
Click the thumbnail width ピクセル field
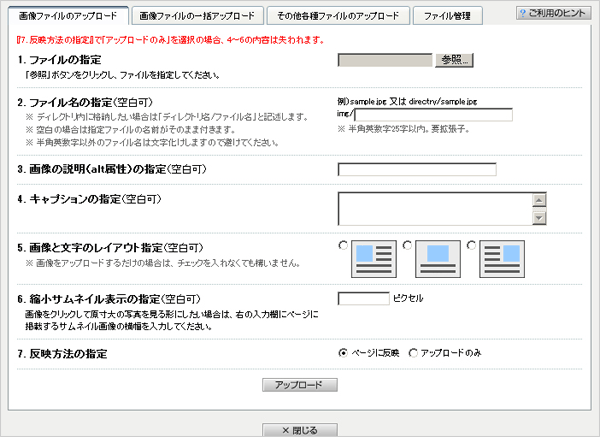tap(364, 298)
